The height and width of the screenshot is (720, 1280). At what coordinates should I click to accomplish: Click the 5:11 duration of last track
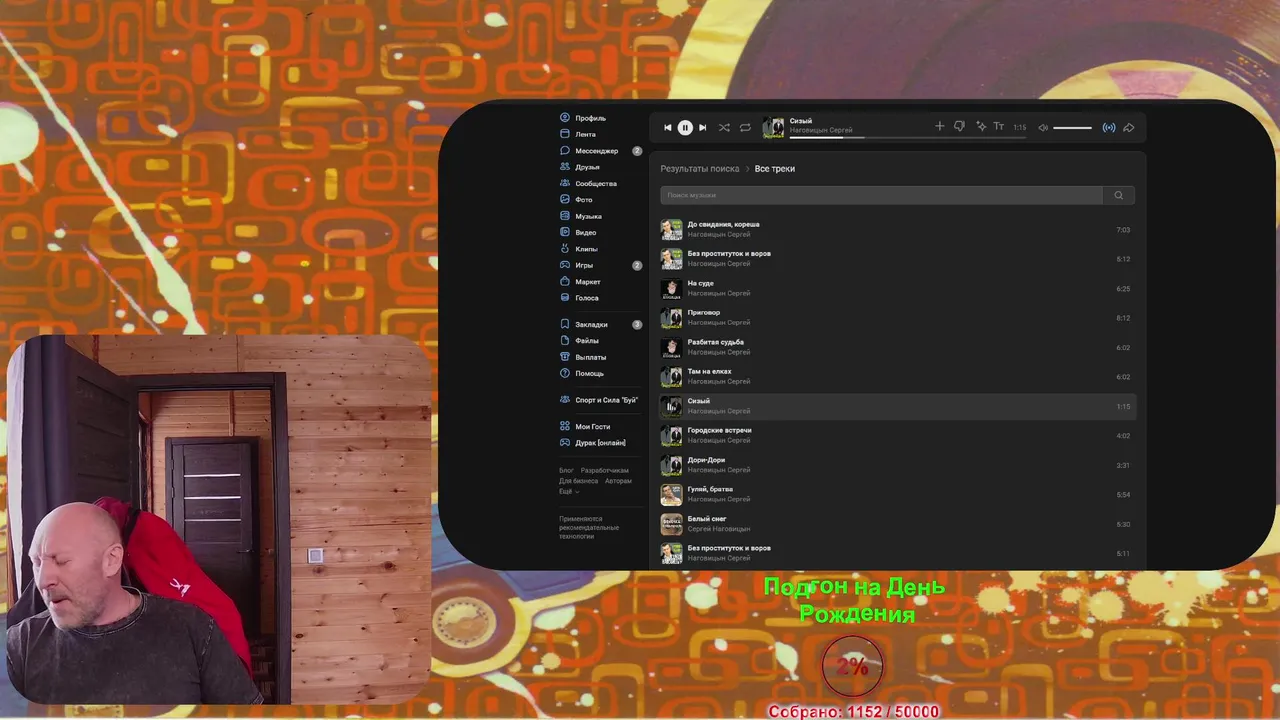click(1123, 554)
